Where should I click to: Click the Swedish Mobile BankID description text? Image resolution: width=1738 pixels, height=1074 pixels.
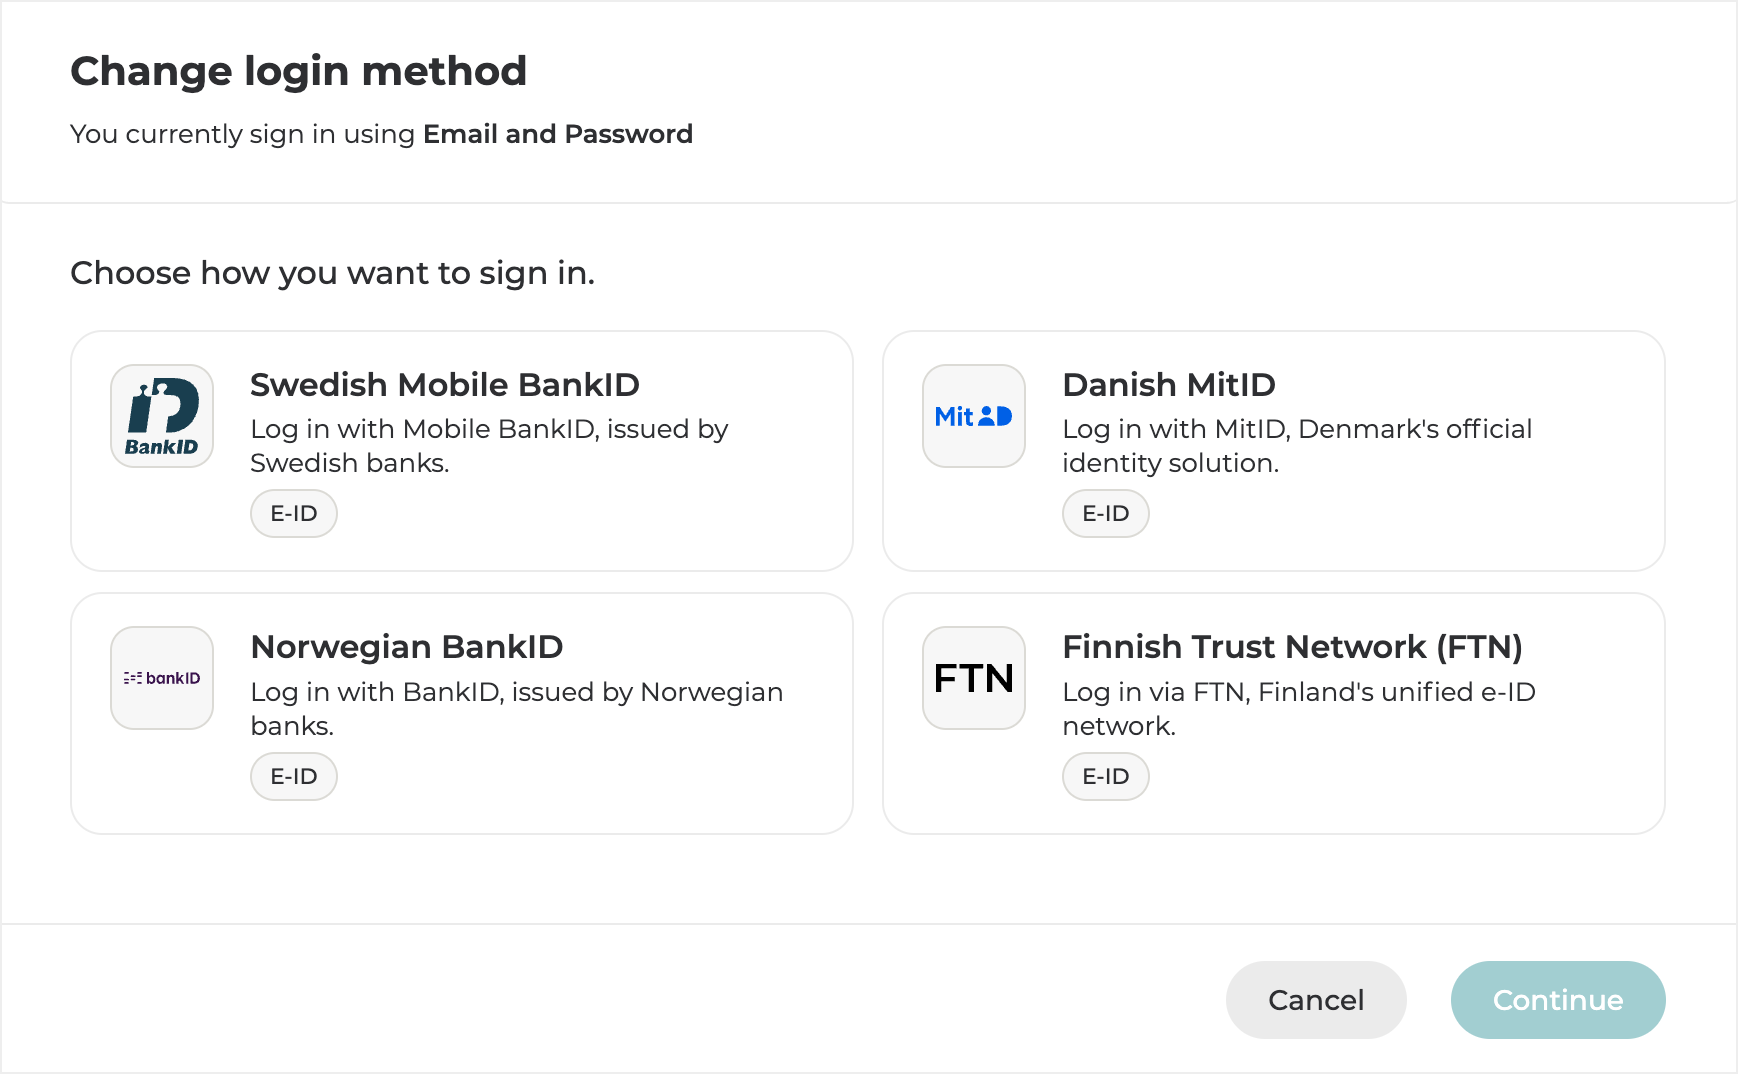tap(488, 446)
